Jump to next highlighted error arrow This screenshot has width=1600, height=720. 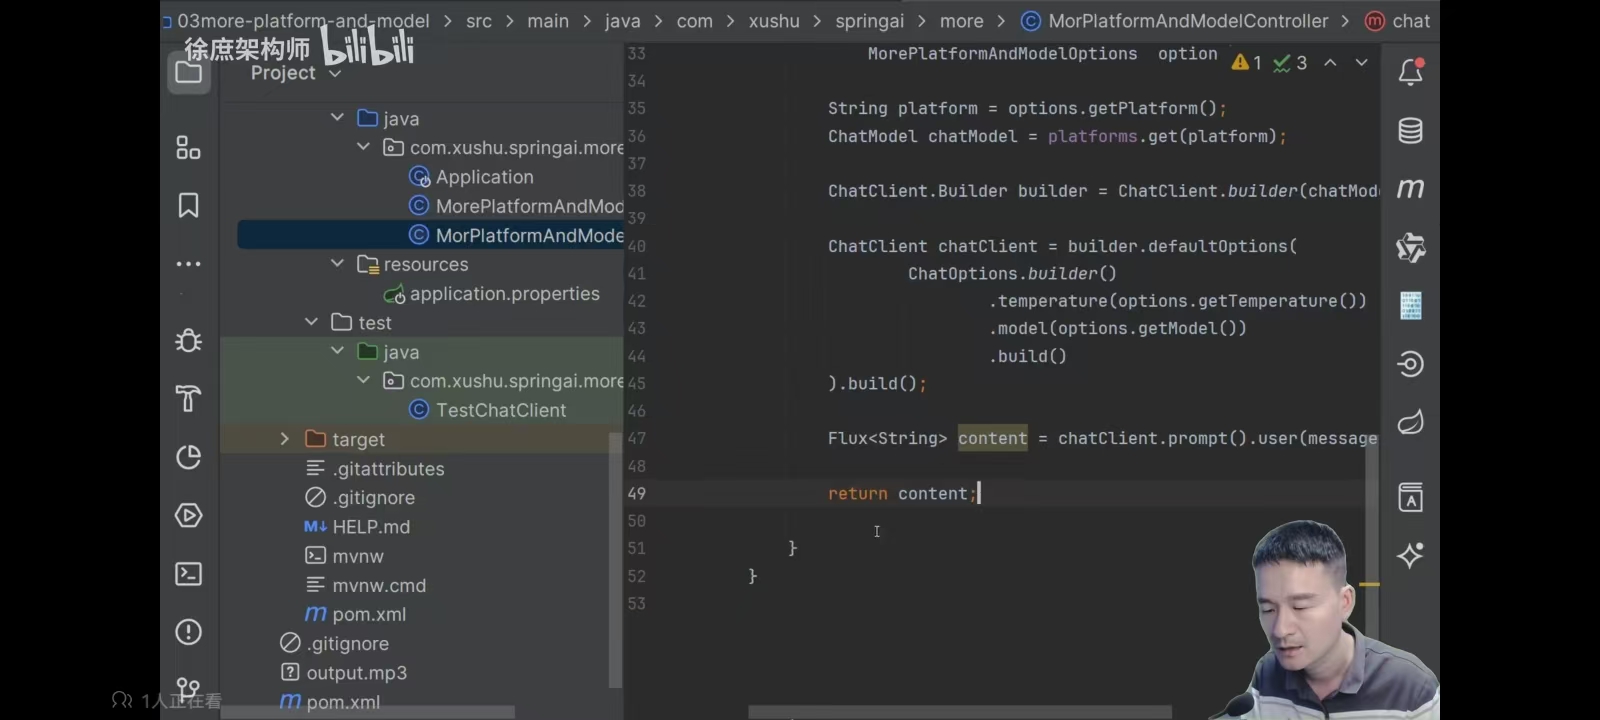pyautogui.click(x=1361, y=62)
